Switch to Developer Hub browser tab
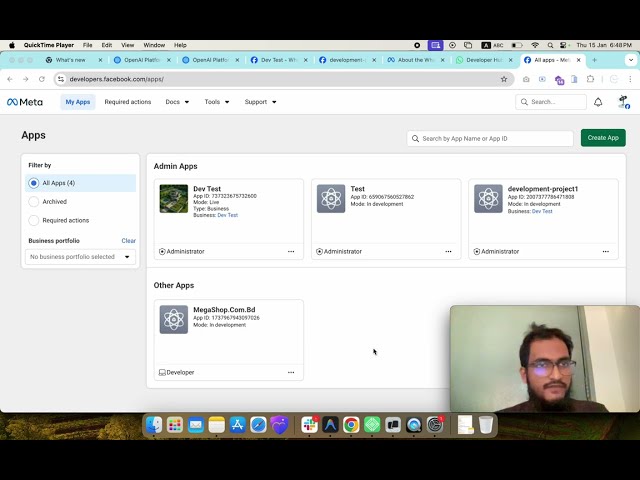This screenshot has height=480, width=640. pyautogui.click(x=482, y=60)
